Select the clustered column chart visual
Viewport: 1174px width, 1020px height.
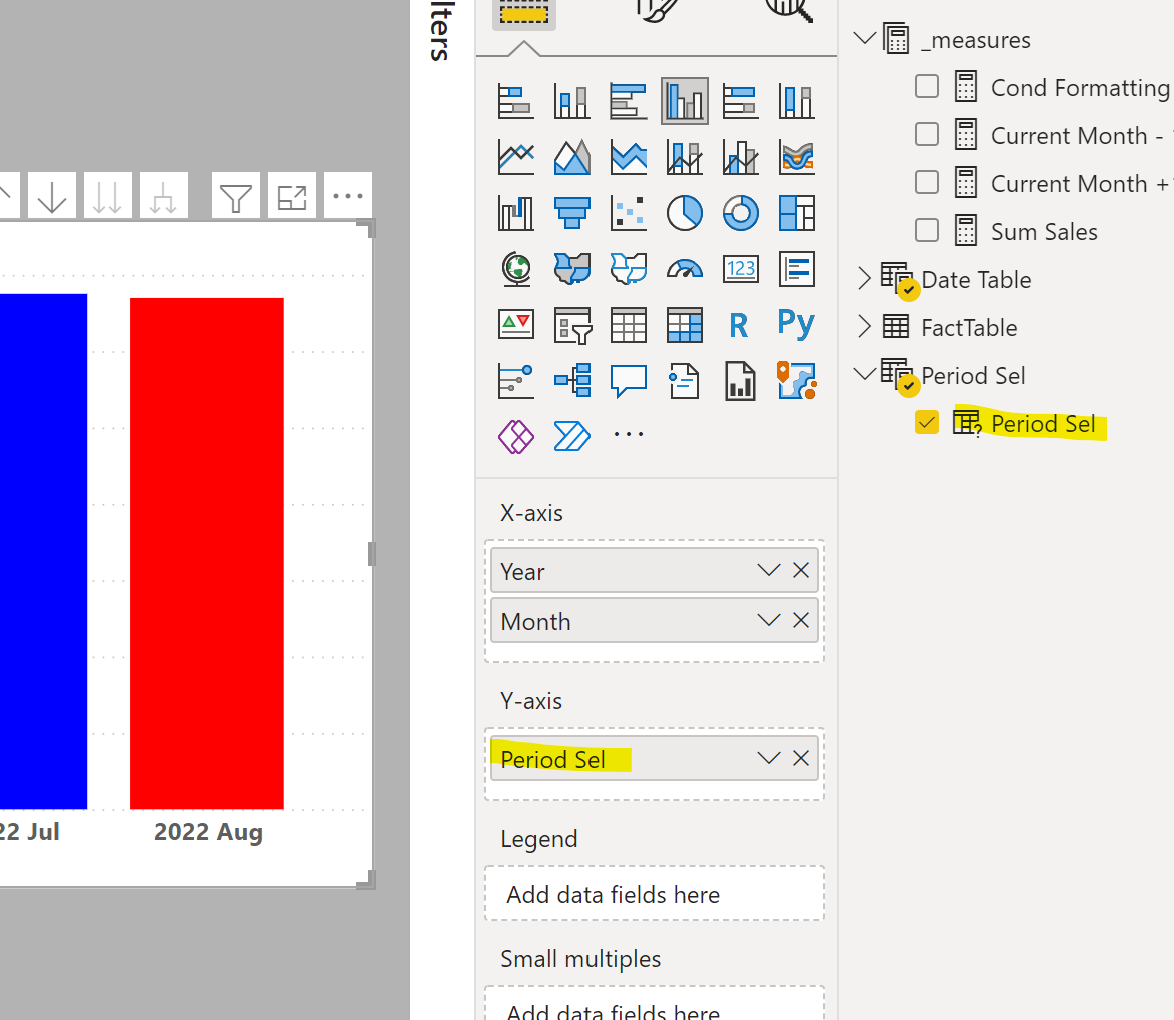tap(684, 101)
